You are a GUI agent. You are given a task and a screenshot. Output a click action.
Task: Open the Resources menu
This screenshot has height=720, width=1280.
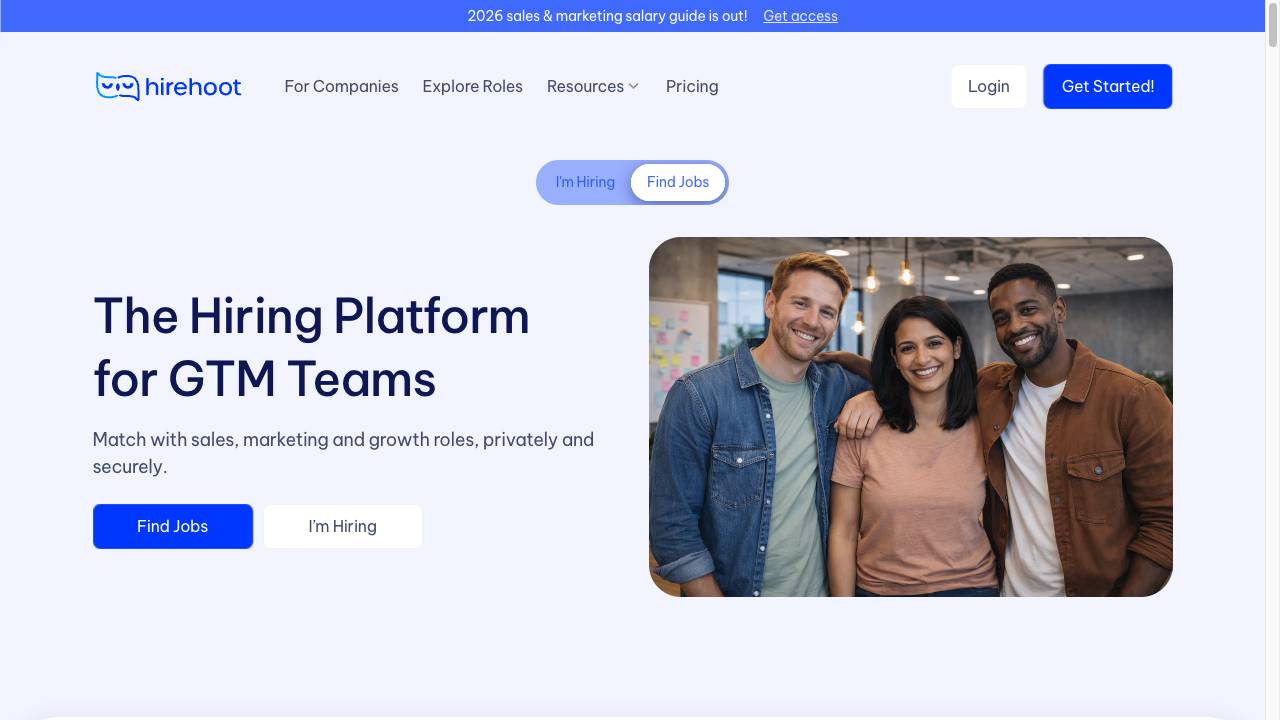tap(593, 86)
